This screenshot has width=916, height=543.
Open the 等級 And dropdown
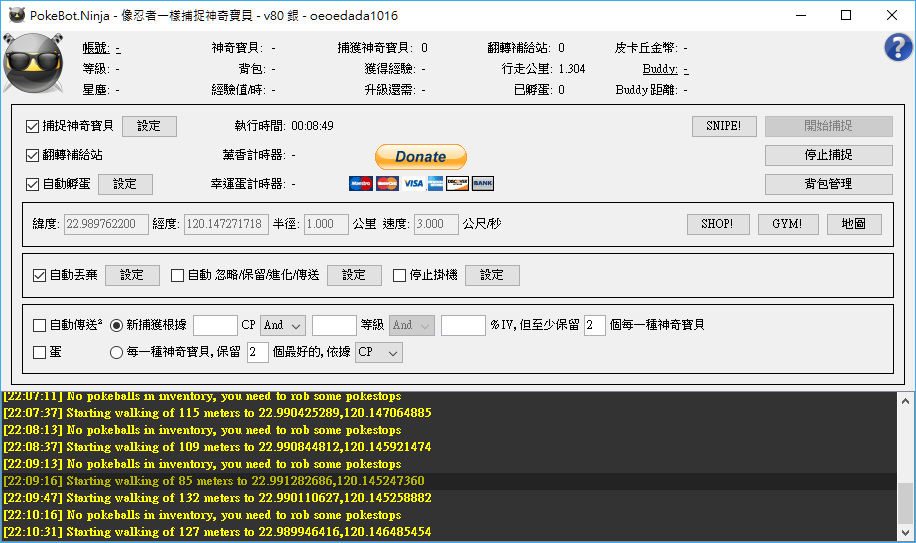coord(412,325)
